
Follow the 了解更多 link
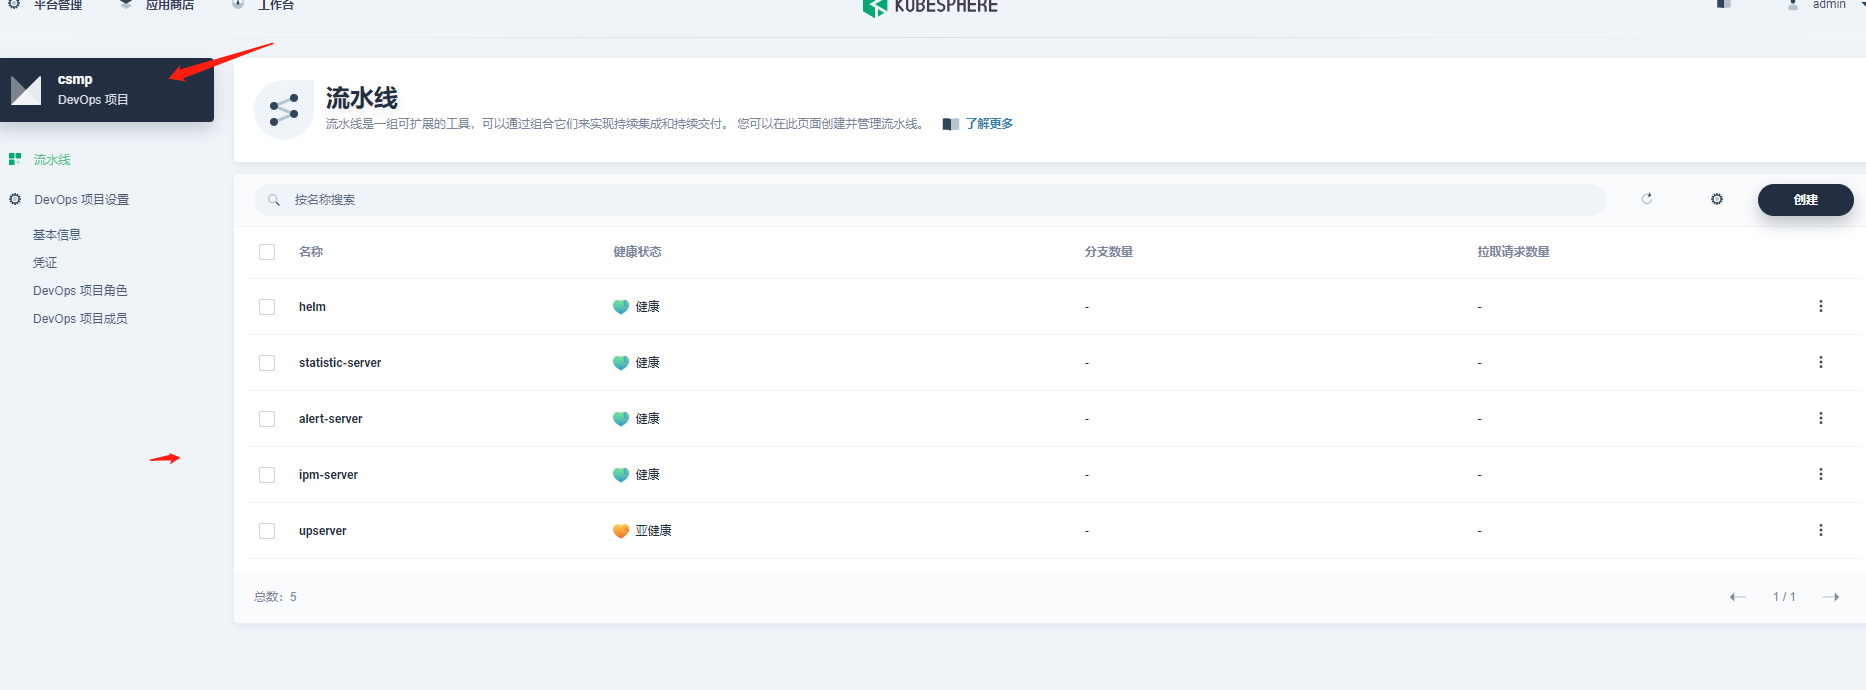pyautogui.click(x=989, y=124)
